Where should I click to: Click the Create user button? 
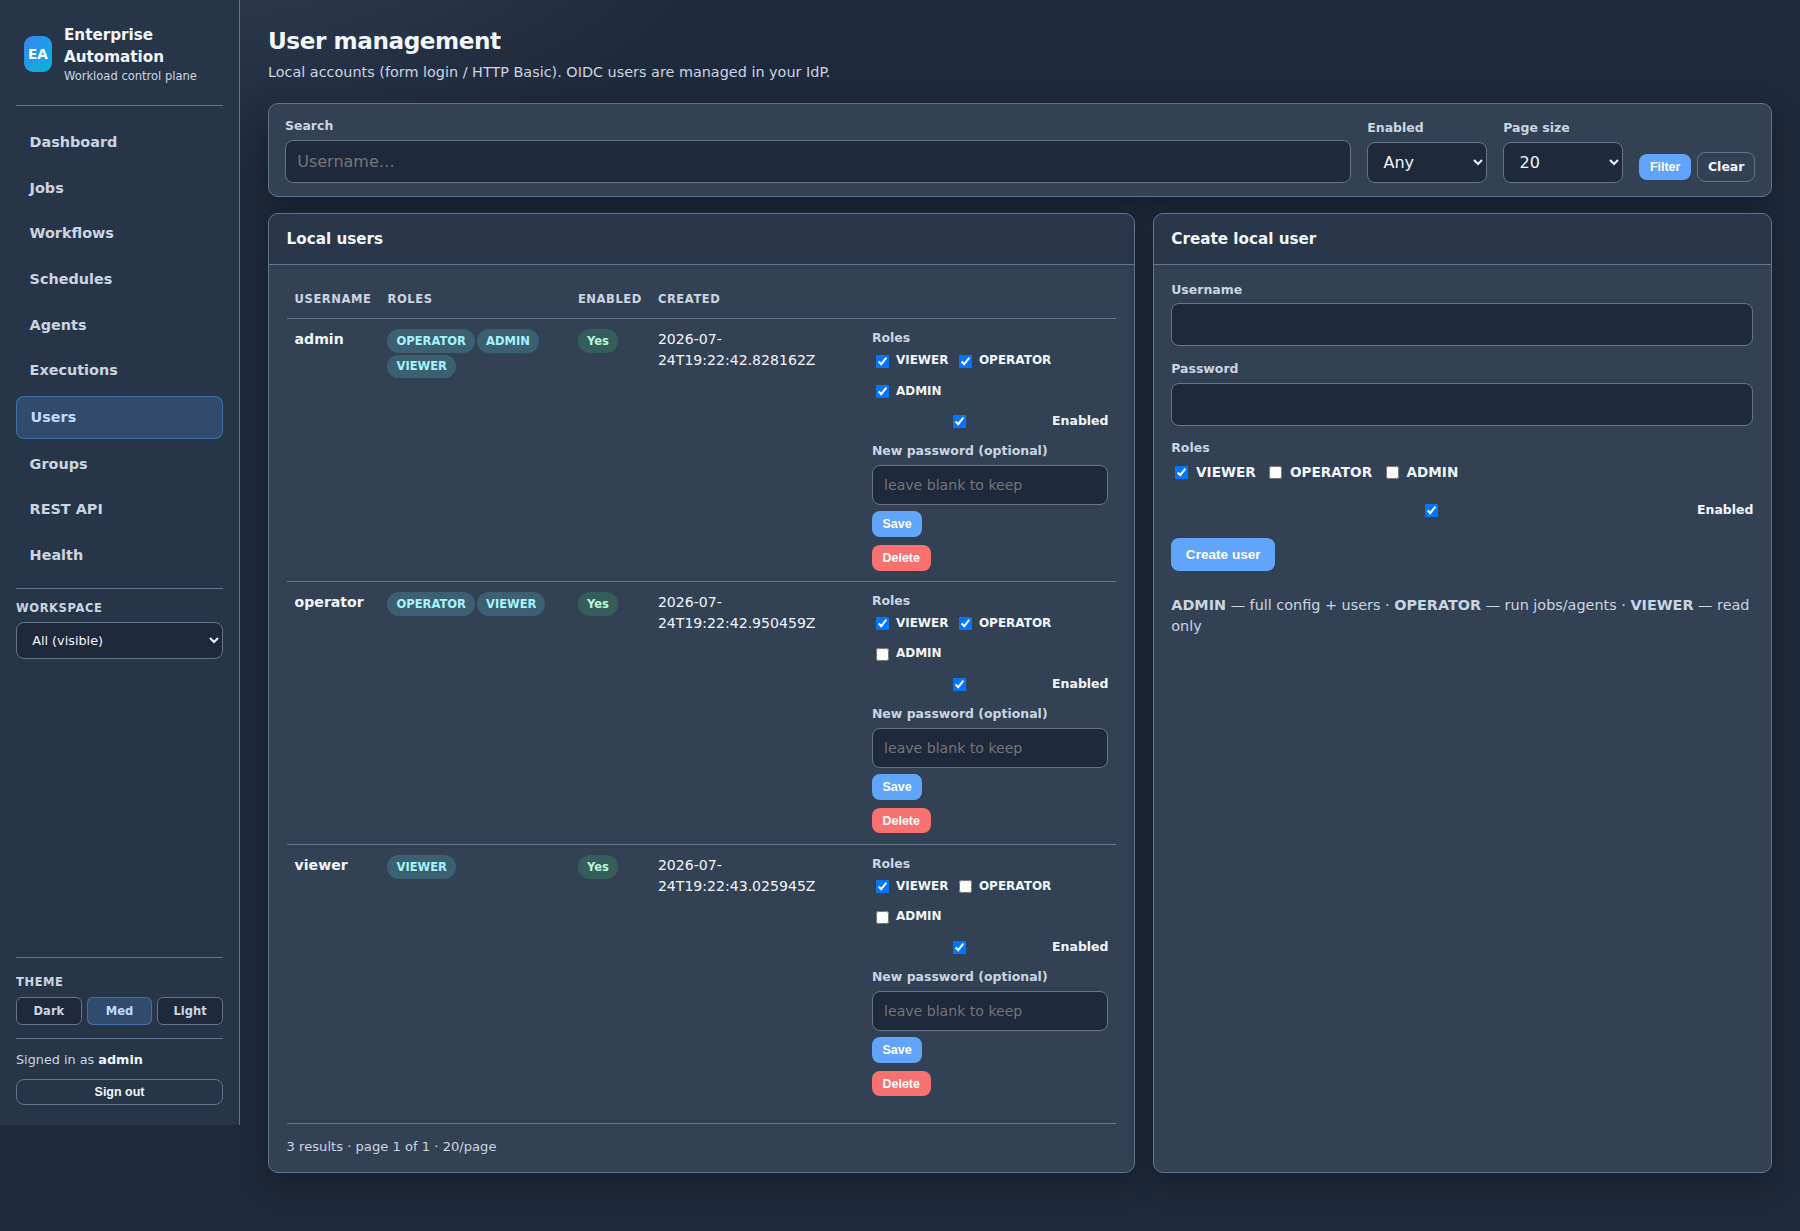tap(1223, 555)
